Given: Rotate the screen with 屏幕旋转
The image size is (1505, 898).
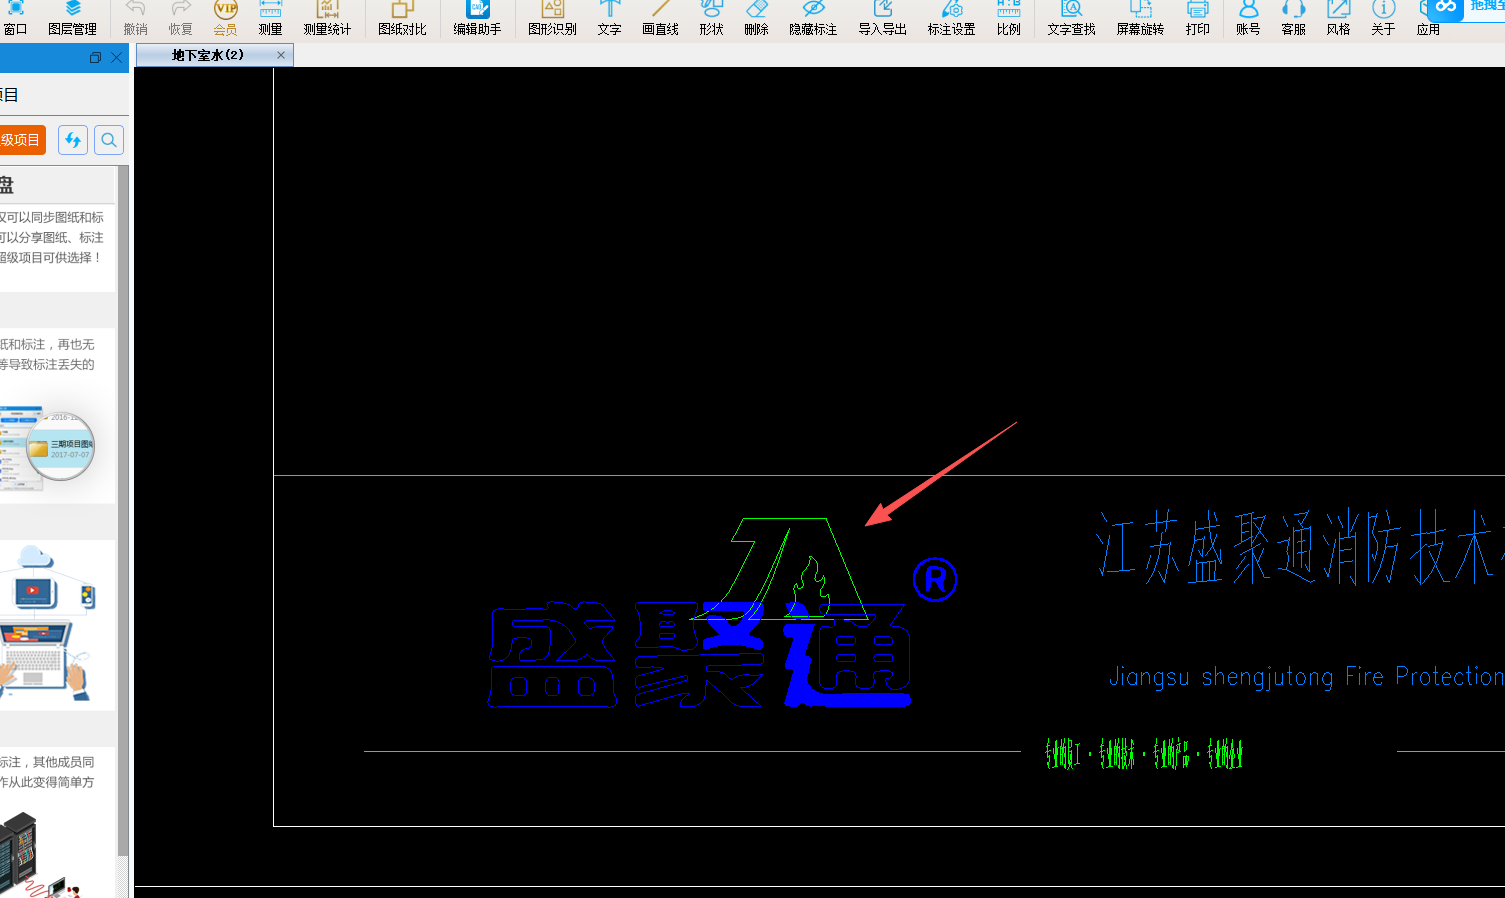Looking at the screenshot, I should pyautogui.click(x=1140, y=18).
